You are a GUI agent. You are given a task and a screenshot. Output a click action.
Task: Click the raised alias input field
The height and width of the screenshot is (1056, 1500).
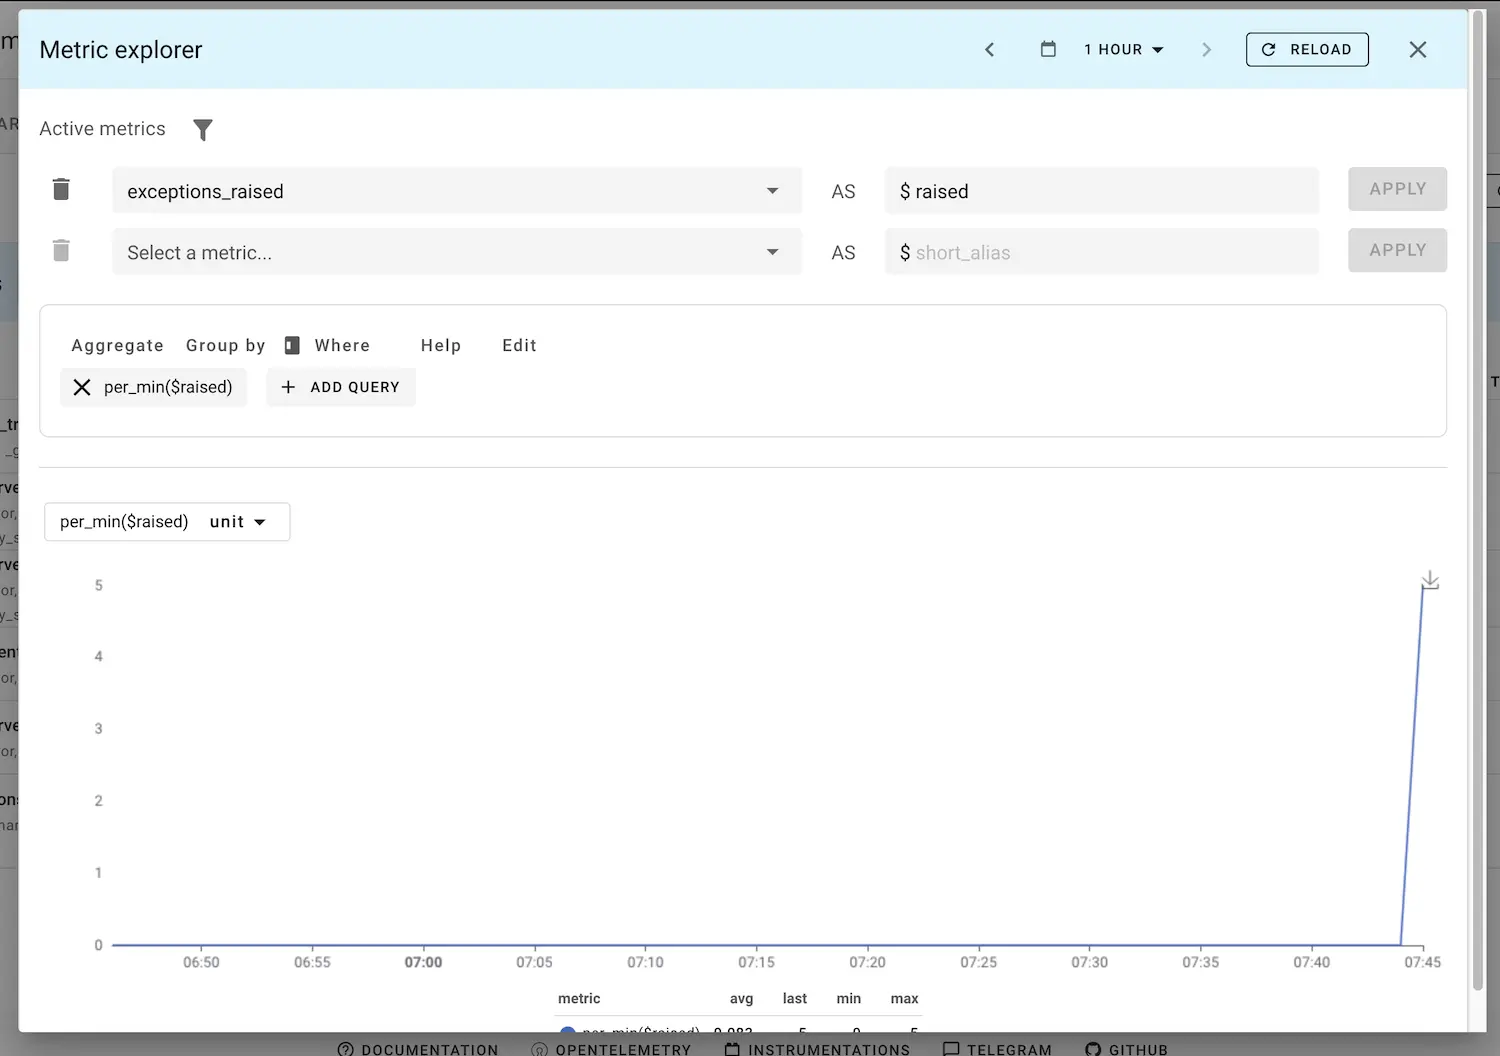point(1100,191)
